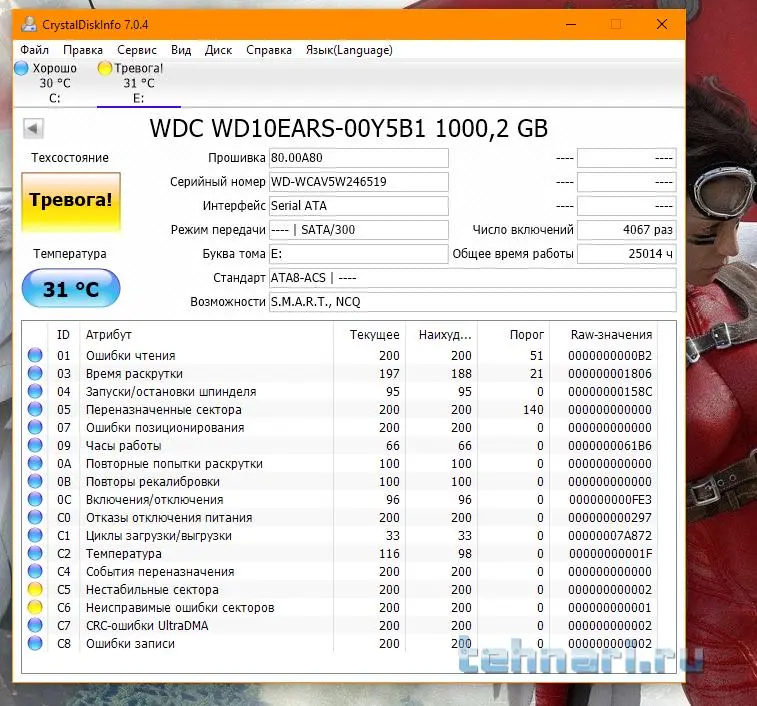Click status icon of row 0B Повторы рекалибровки
The image size is (757, 706).
[35, 481]
